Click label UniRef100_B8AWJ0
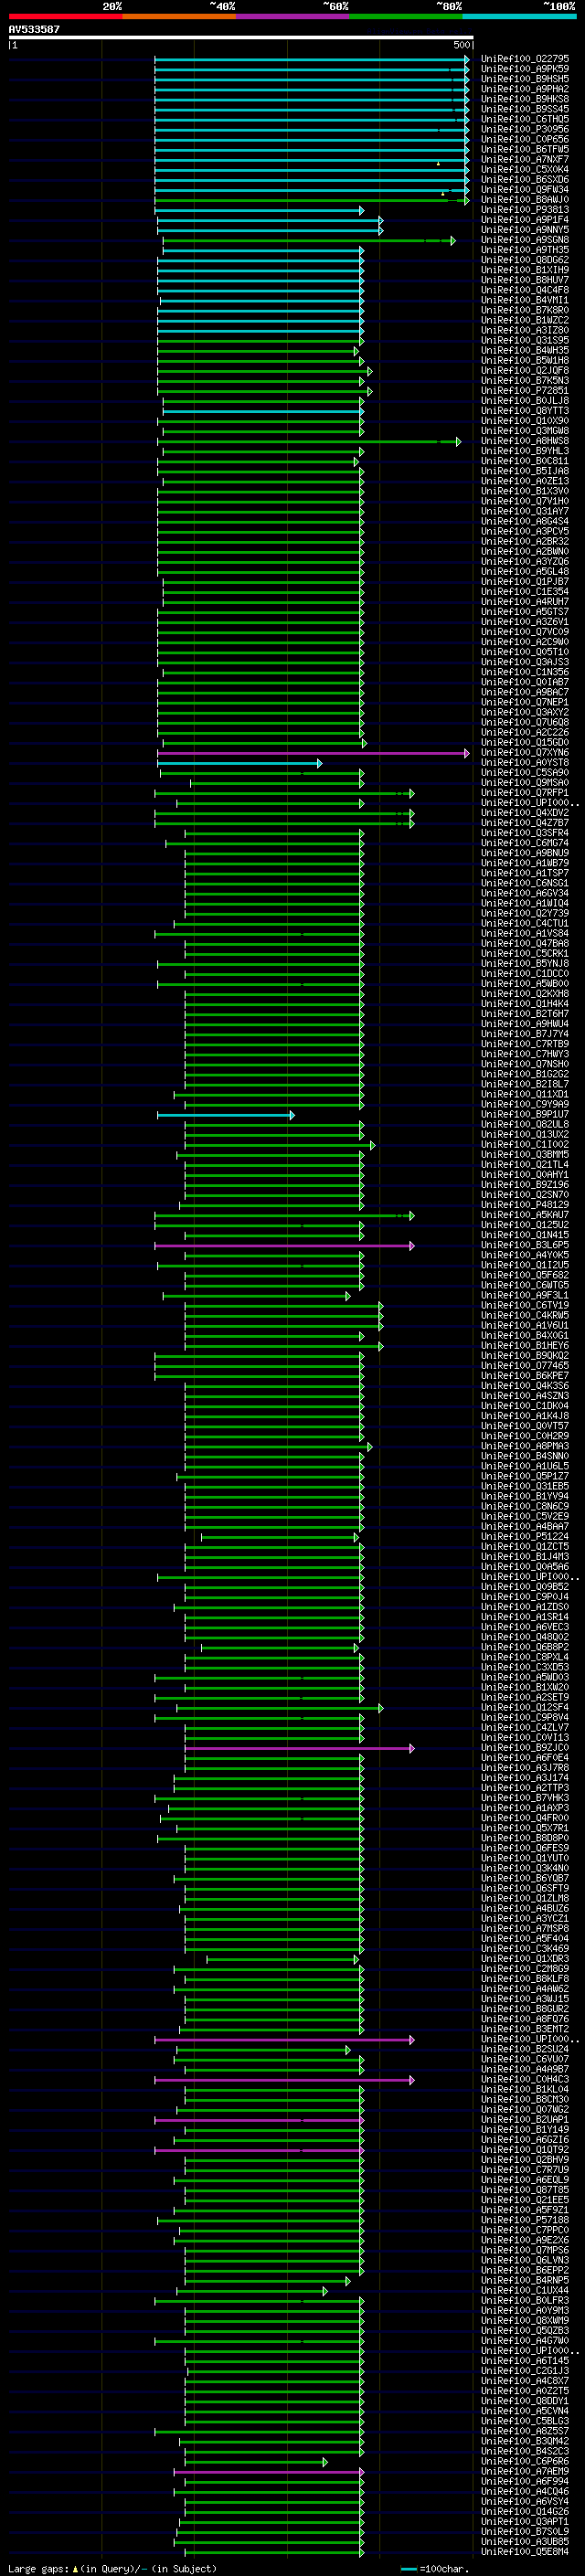 [x=525, y=200]
